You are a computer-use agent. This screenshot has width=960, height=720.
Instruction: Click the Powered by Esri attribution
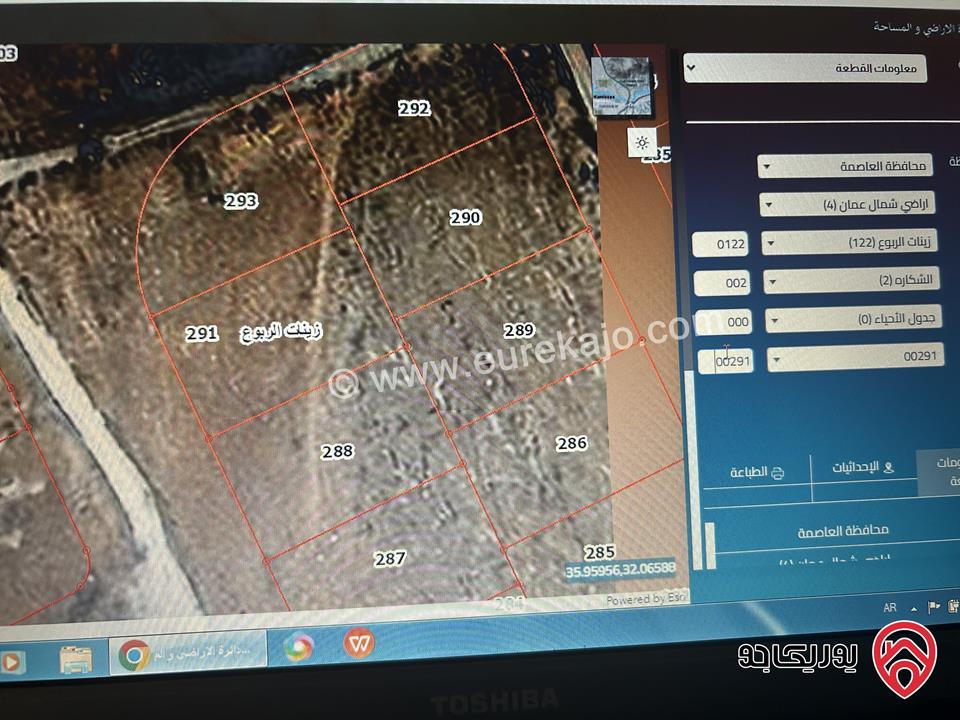coord(647,599)
